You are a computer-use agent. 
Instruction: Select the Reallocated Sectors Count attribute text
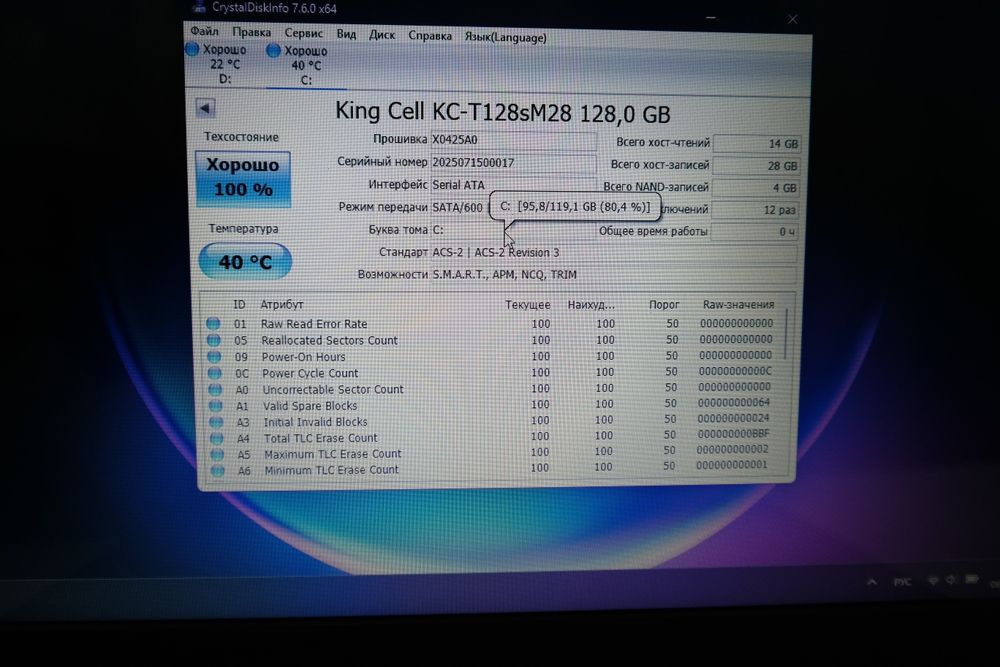pos(329,341)
